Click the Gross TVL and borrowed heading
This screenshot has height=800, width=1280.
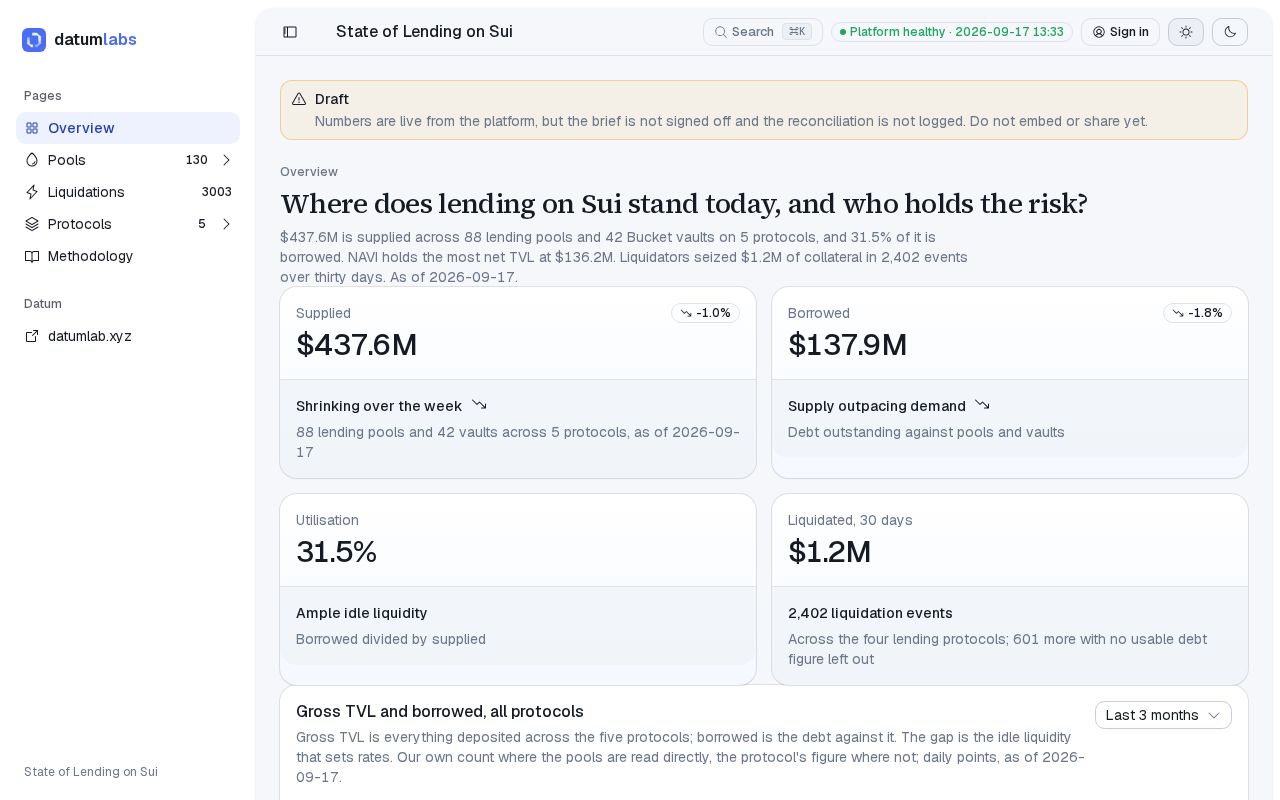click(440, 712)
